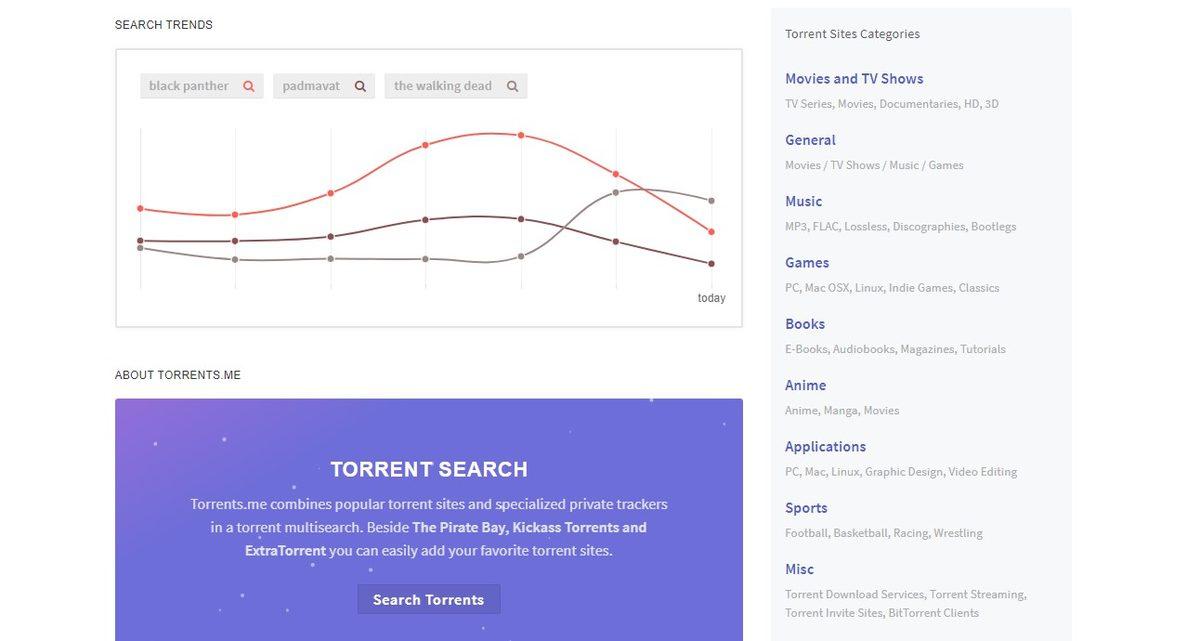Click the padmavat search magnifier icon
This screenshot has width=1200, height=641.
click(360, 86)
